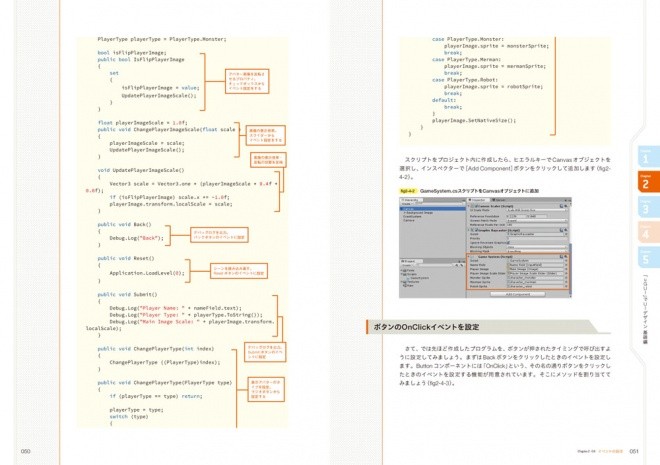Click the Project search-by-type filter icon

(x=456, y=266)
